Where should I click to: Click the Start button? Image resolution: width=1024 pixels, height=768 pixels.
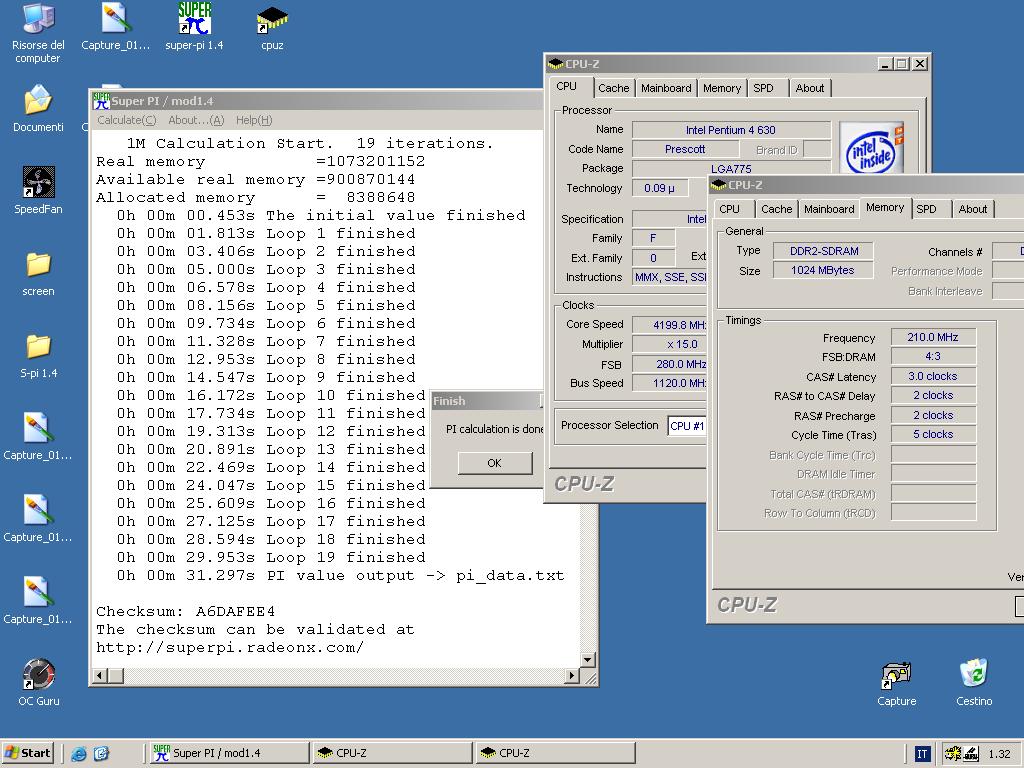[28, 753]
